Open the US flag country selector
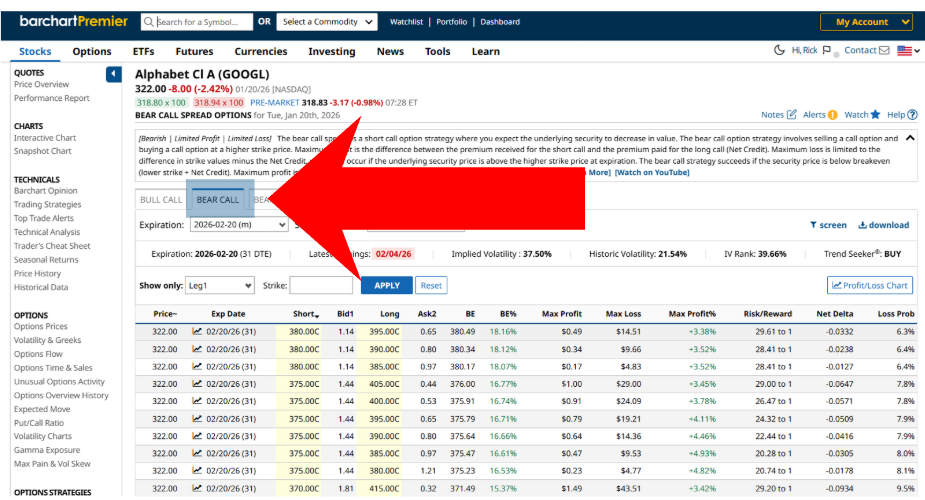 click(908, 51)
